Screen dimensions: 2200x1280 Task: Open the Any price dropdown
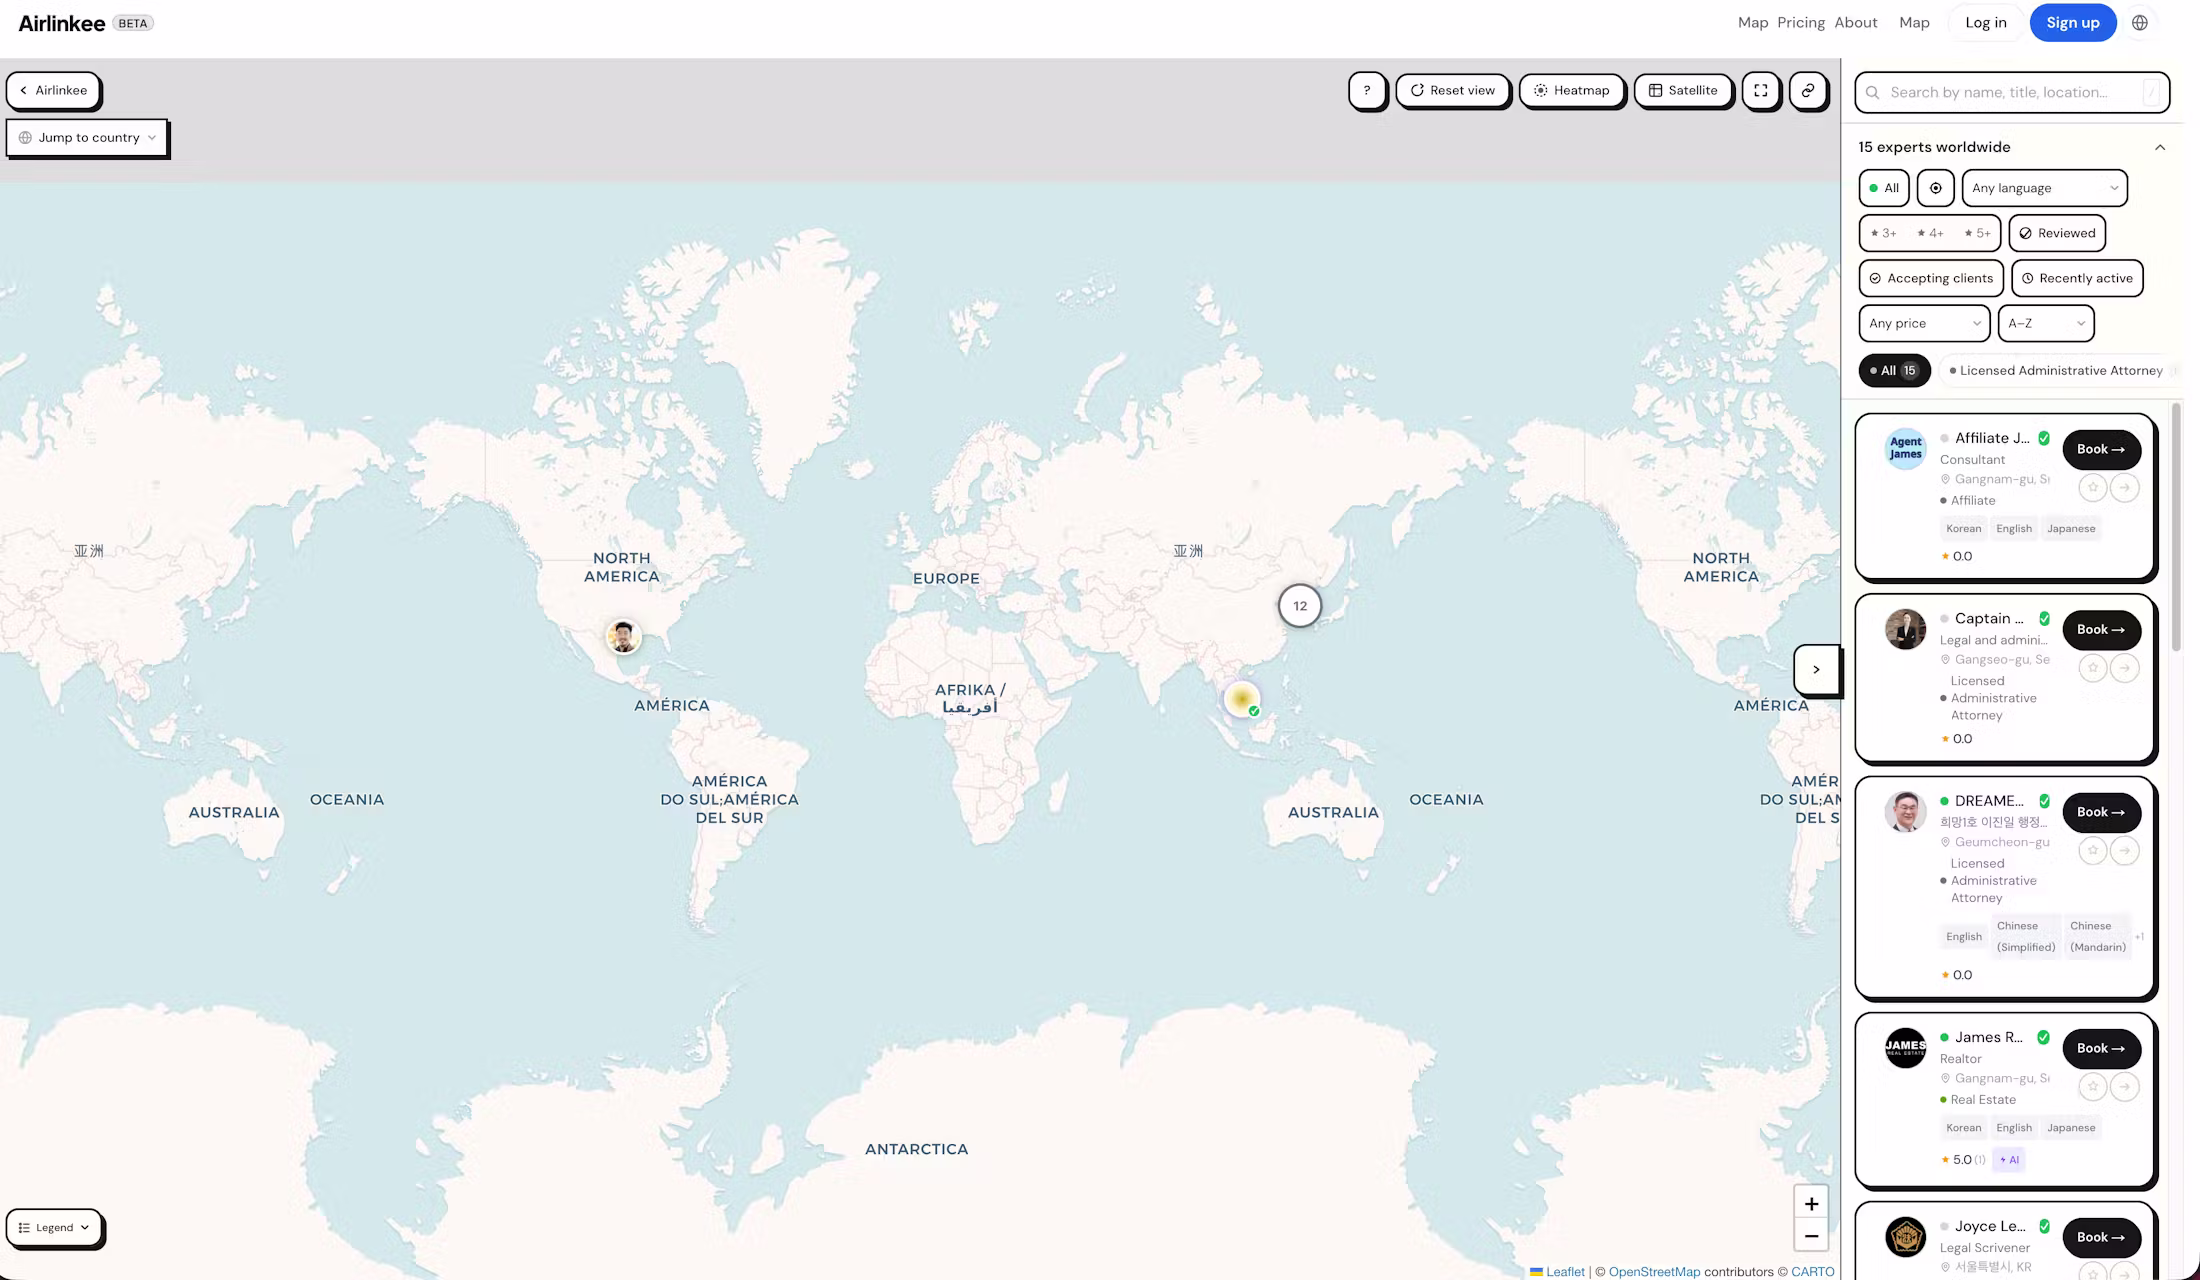pyautogui.click(x=1922, y=323)
